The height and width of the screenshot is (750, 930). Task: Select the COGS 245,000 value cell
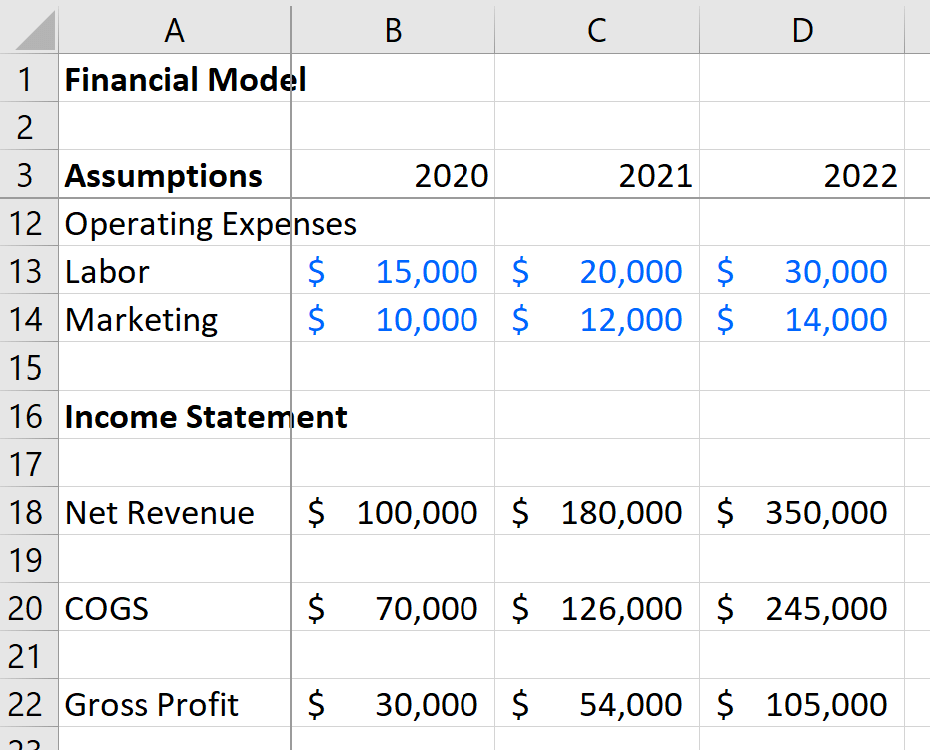tap(801, 608)
